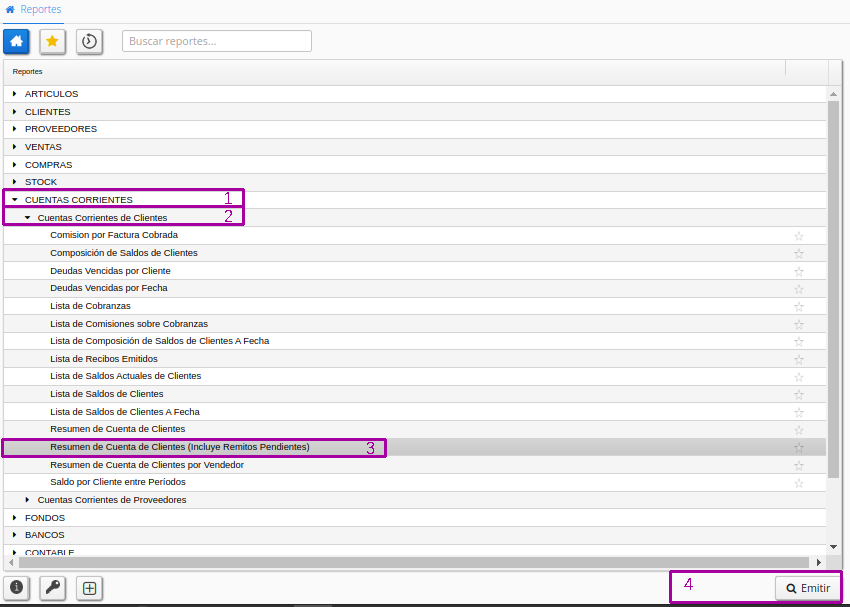Click the plus add-report button
850x607 pixels.
pyautogui.click(x=89, y=587)
